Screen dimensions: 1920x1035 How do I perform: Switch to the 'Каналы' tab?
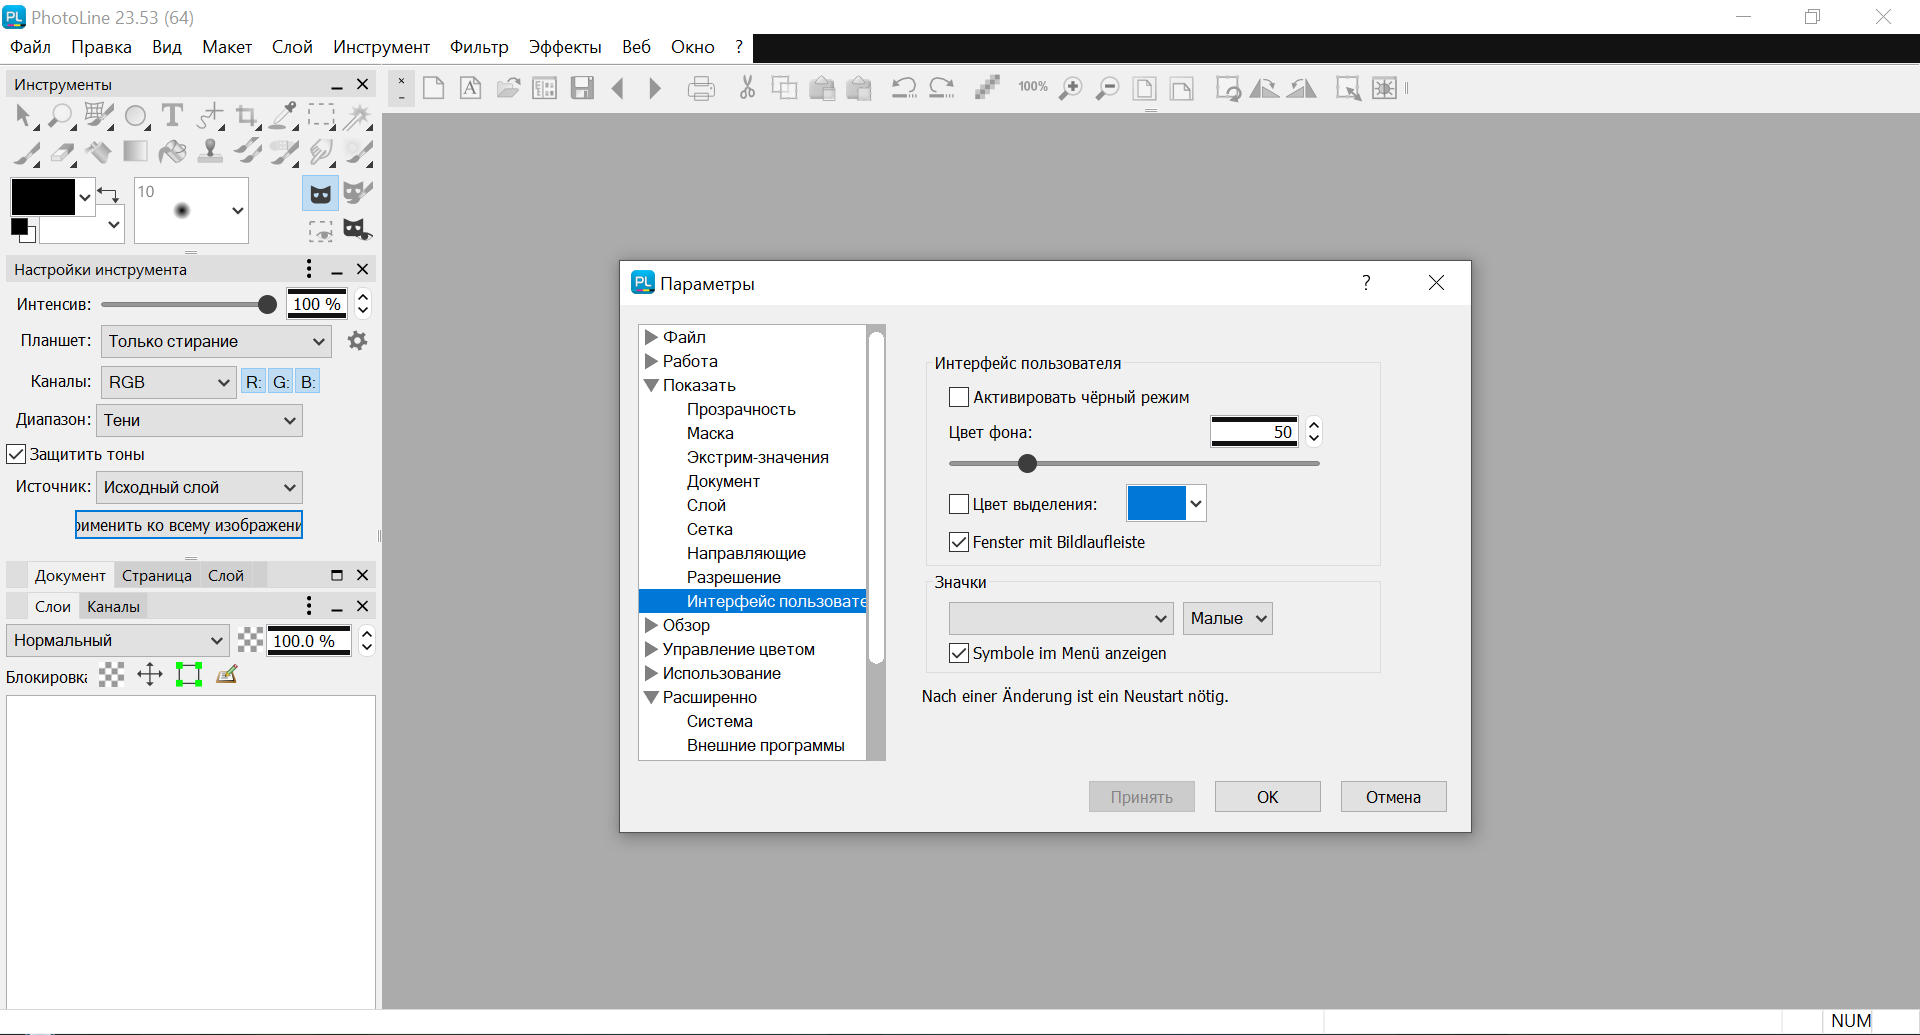[x=113, y=606]
